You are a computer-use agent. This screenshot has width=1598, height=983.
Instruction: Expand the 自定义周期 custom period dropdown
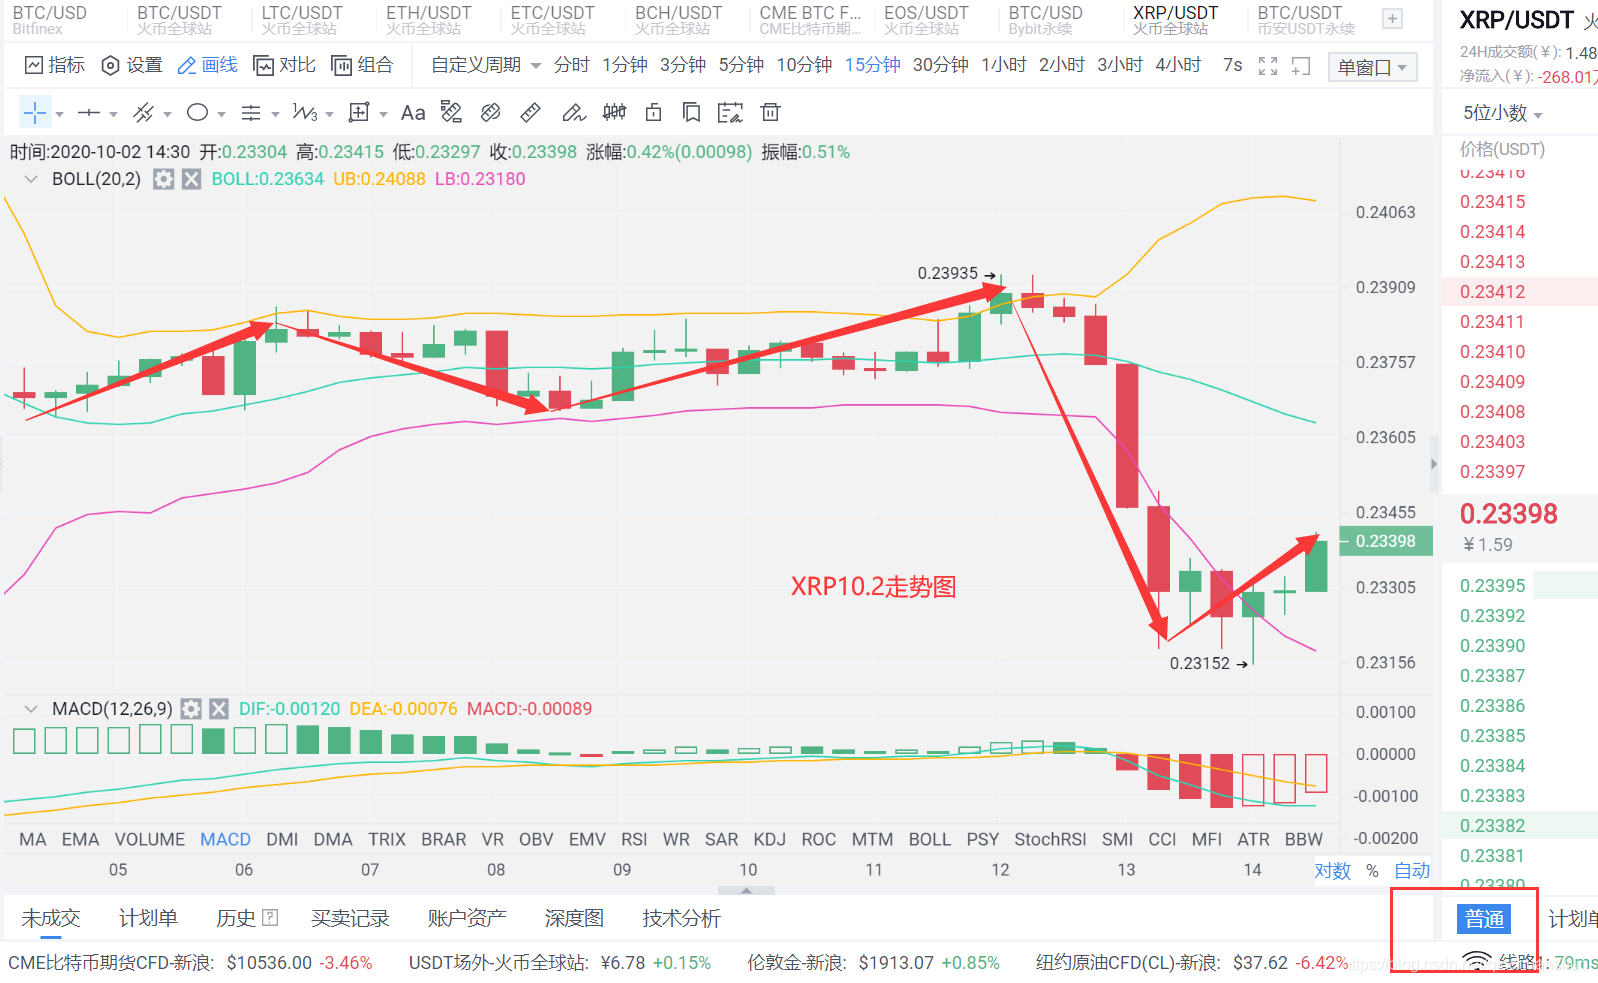486,65
